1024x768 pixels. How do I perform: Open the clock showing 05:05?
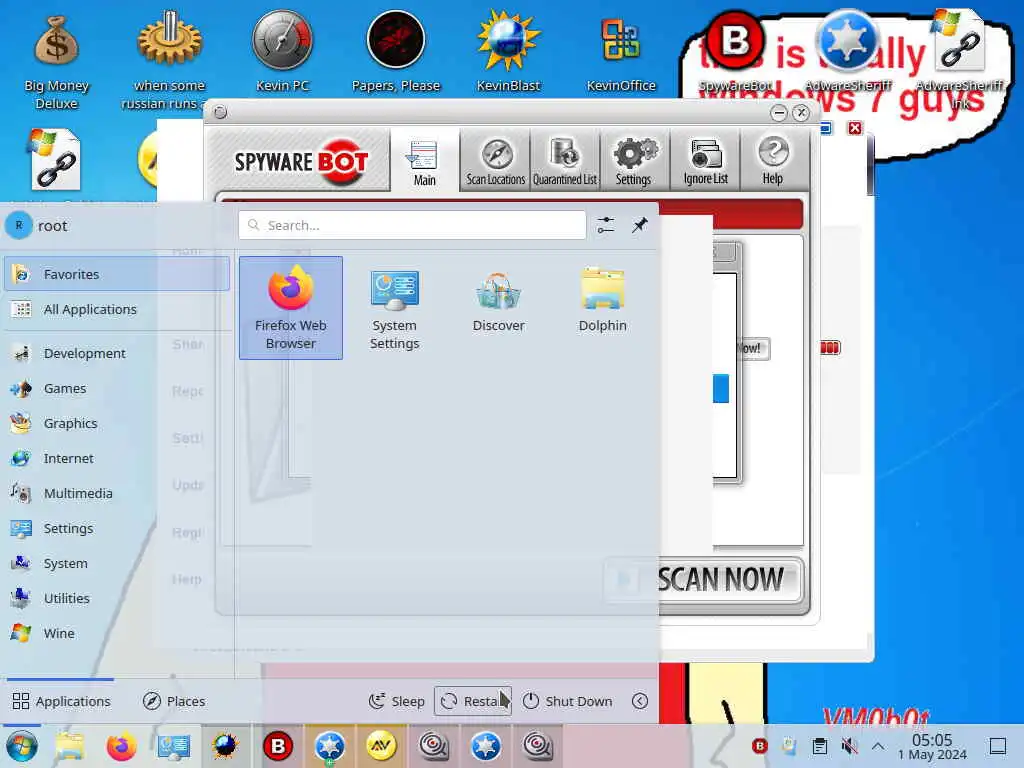(932, 746)
